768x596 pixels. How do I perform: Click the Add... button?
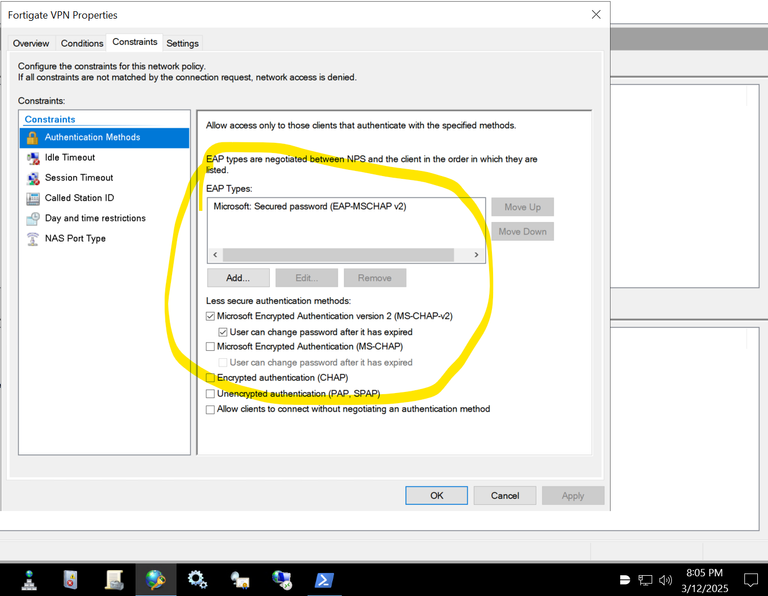(x=238, y=278)
